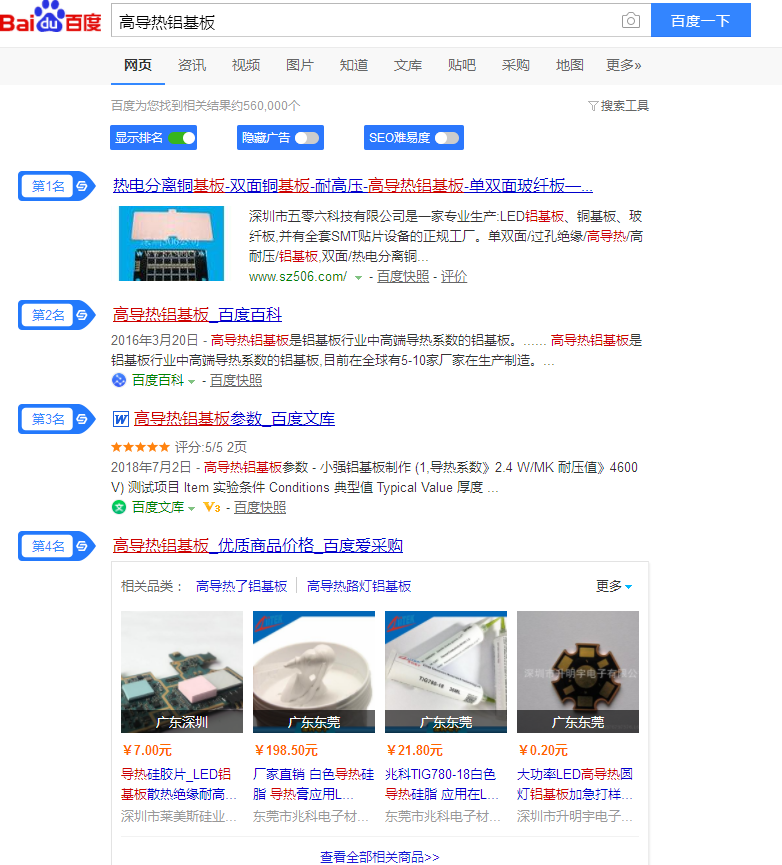Open 高导热铝基板_优质商品价格_百度爱采购 result
This screenshot has height=865, width=782.
tap(258, 546)
